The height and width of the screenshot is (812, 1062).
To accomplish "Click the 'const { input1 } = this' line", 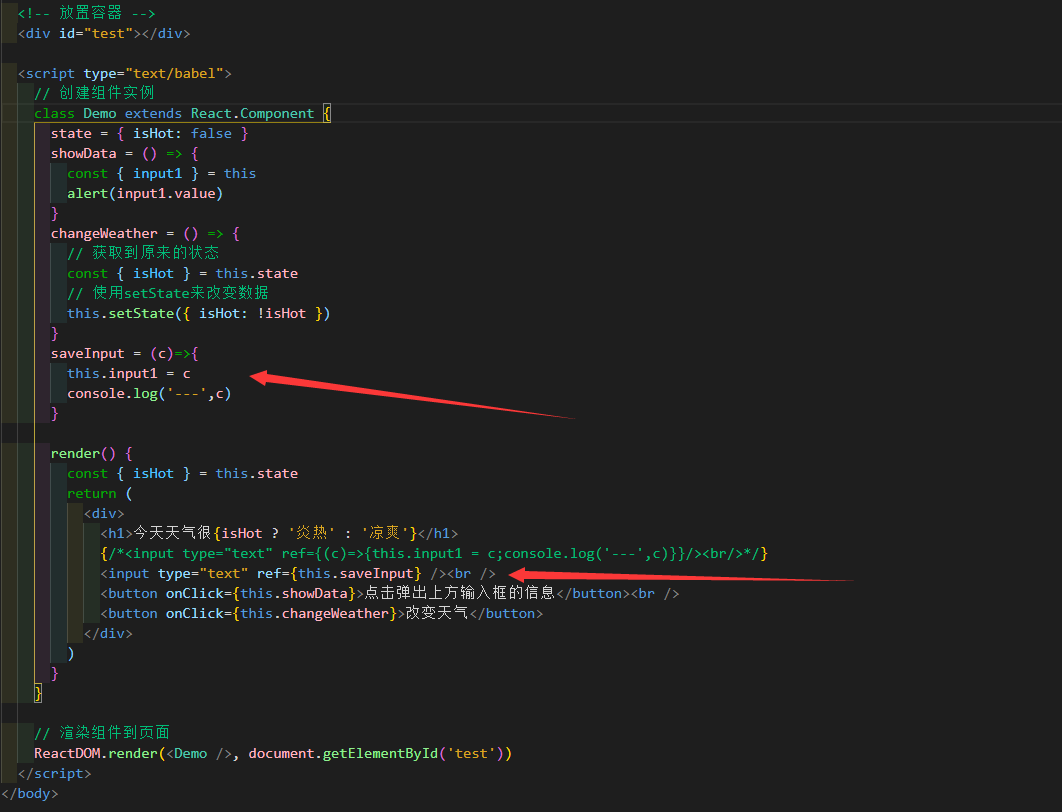I will coord(161,173).
